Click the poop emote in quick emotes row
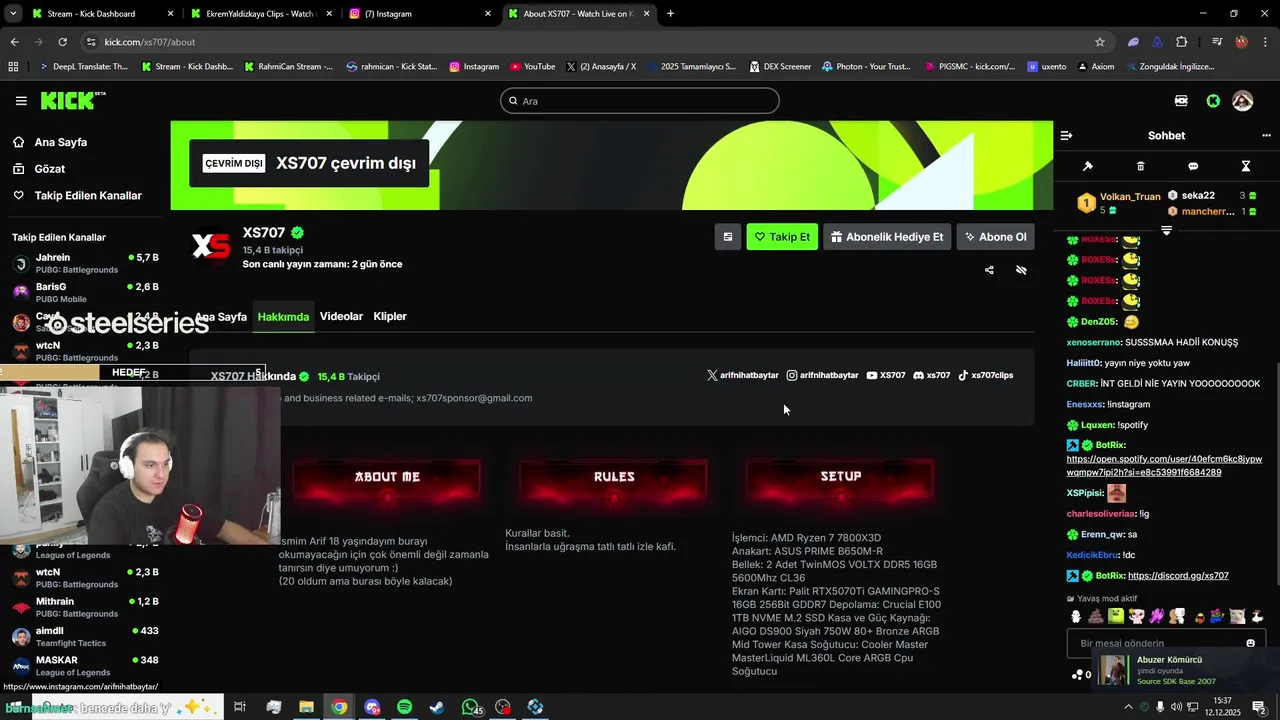 pos(1095,616)
